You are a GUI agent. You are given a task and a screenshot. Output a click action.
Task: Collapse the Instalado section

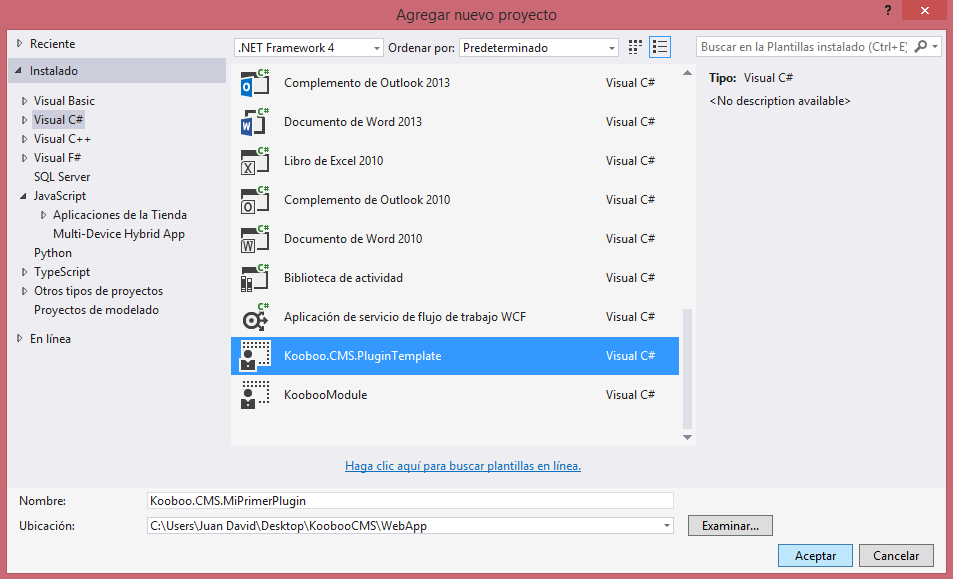tap(19, 70)
